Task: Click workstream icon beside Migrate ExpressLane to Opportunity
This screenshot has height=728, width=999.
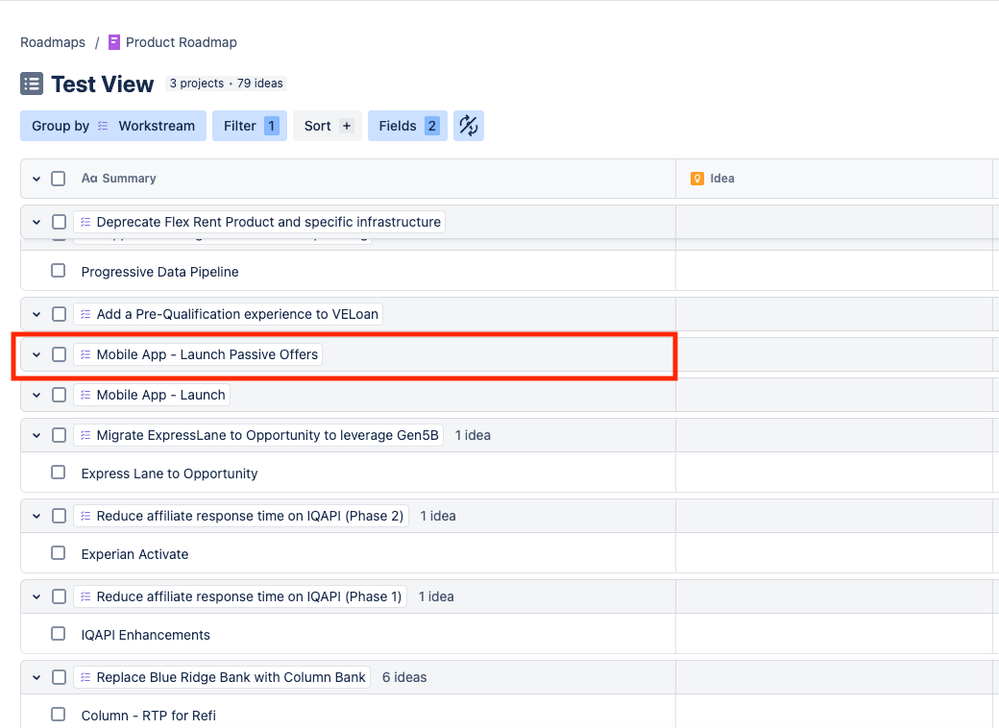Action: [x=86, y=436]
